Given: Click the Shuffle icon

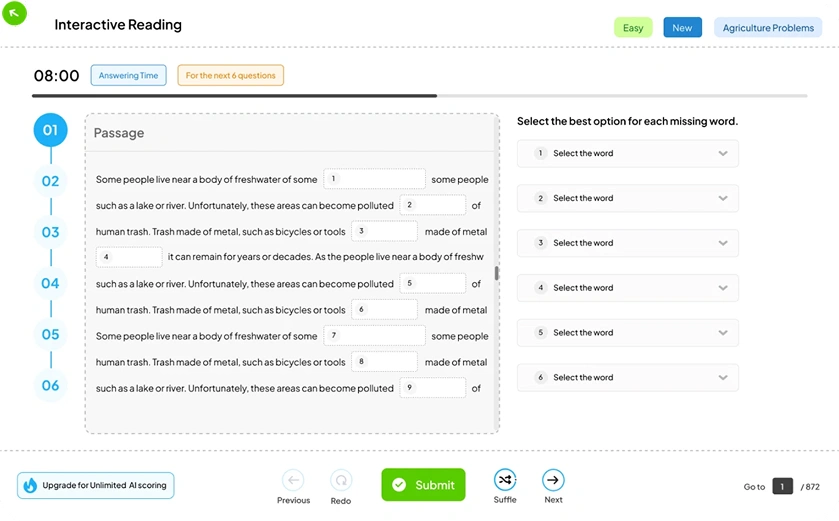Looking at the screenshot, I should coord(505,480).
